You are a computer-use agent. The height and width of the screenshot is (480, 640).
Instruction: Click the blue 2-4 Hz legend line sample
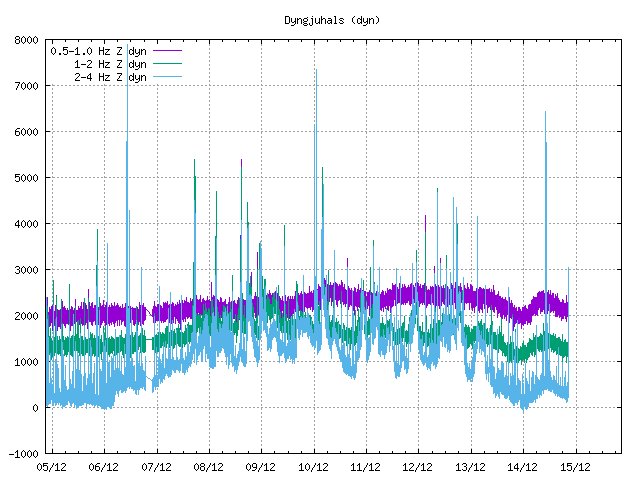(x=167, y=76)
